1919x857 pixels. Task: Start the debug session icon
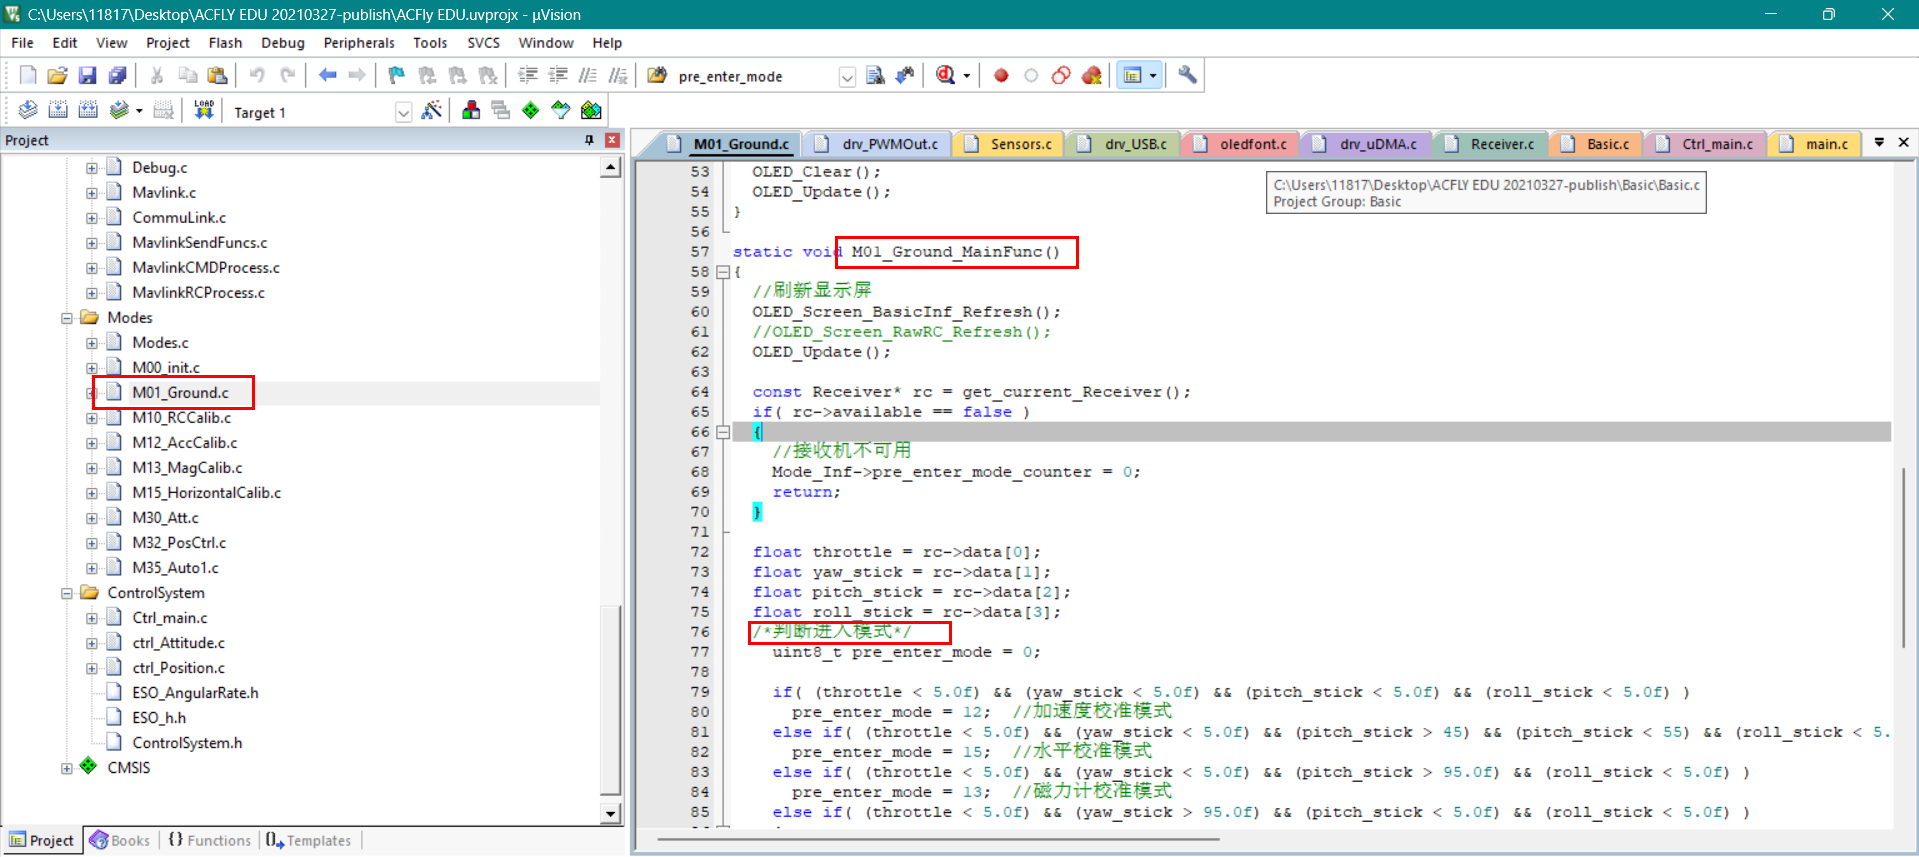point(945,75)
